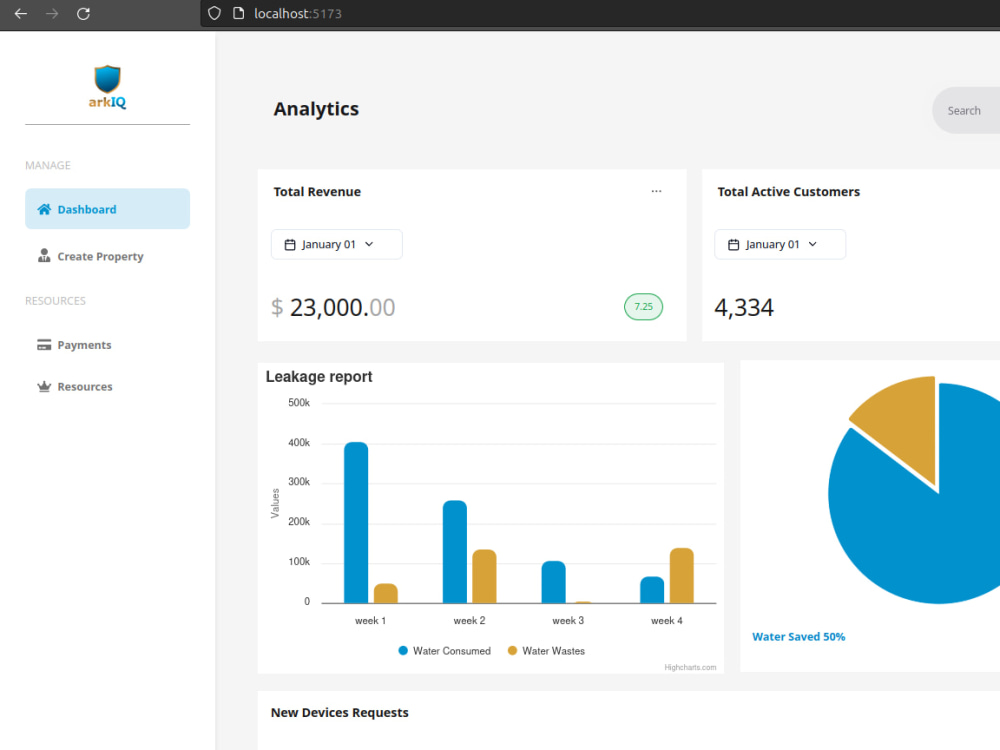The height and width of the screenshot is (750, 1000).
Task: Click the Water Saved 50% label
Action: click(x=798, y=636)
